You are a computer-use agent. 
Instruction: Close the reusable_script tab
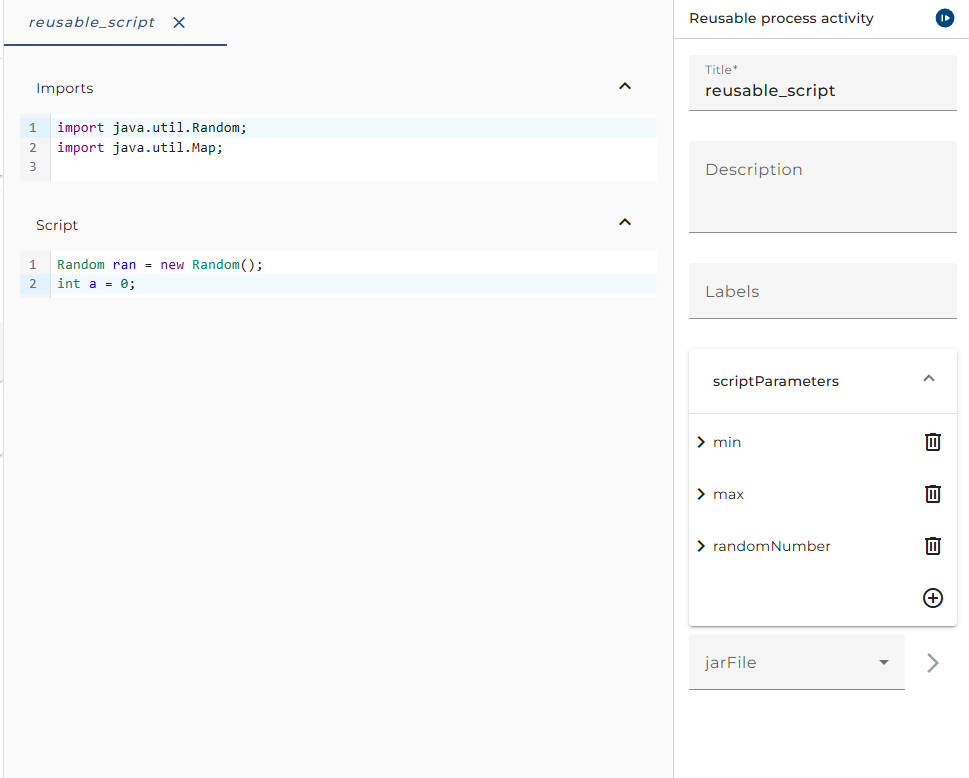(x=179, y=23)
